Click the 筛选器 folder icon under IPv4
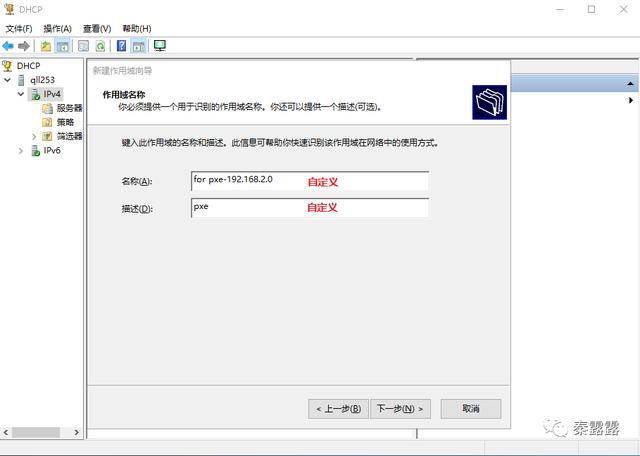 tap(47, 136)
